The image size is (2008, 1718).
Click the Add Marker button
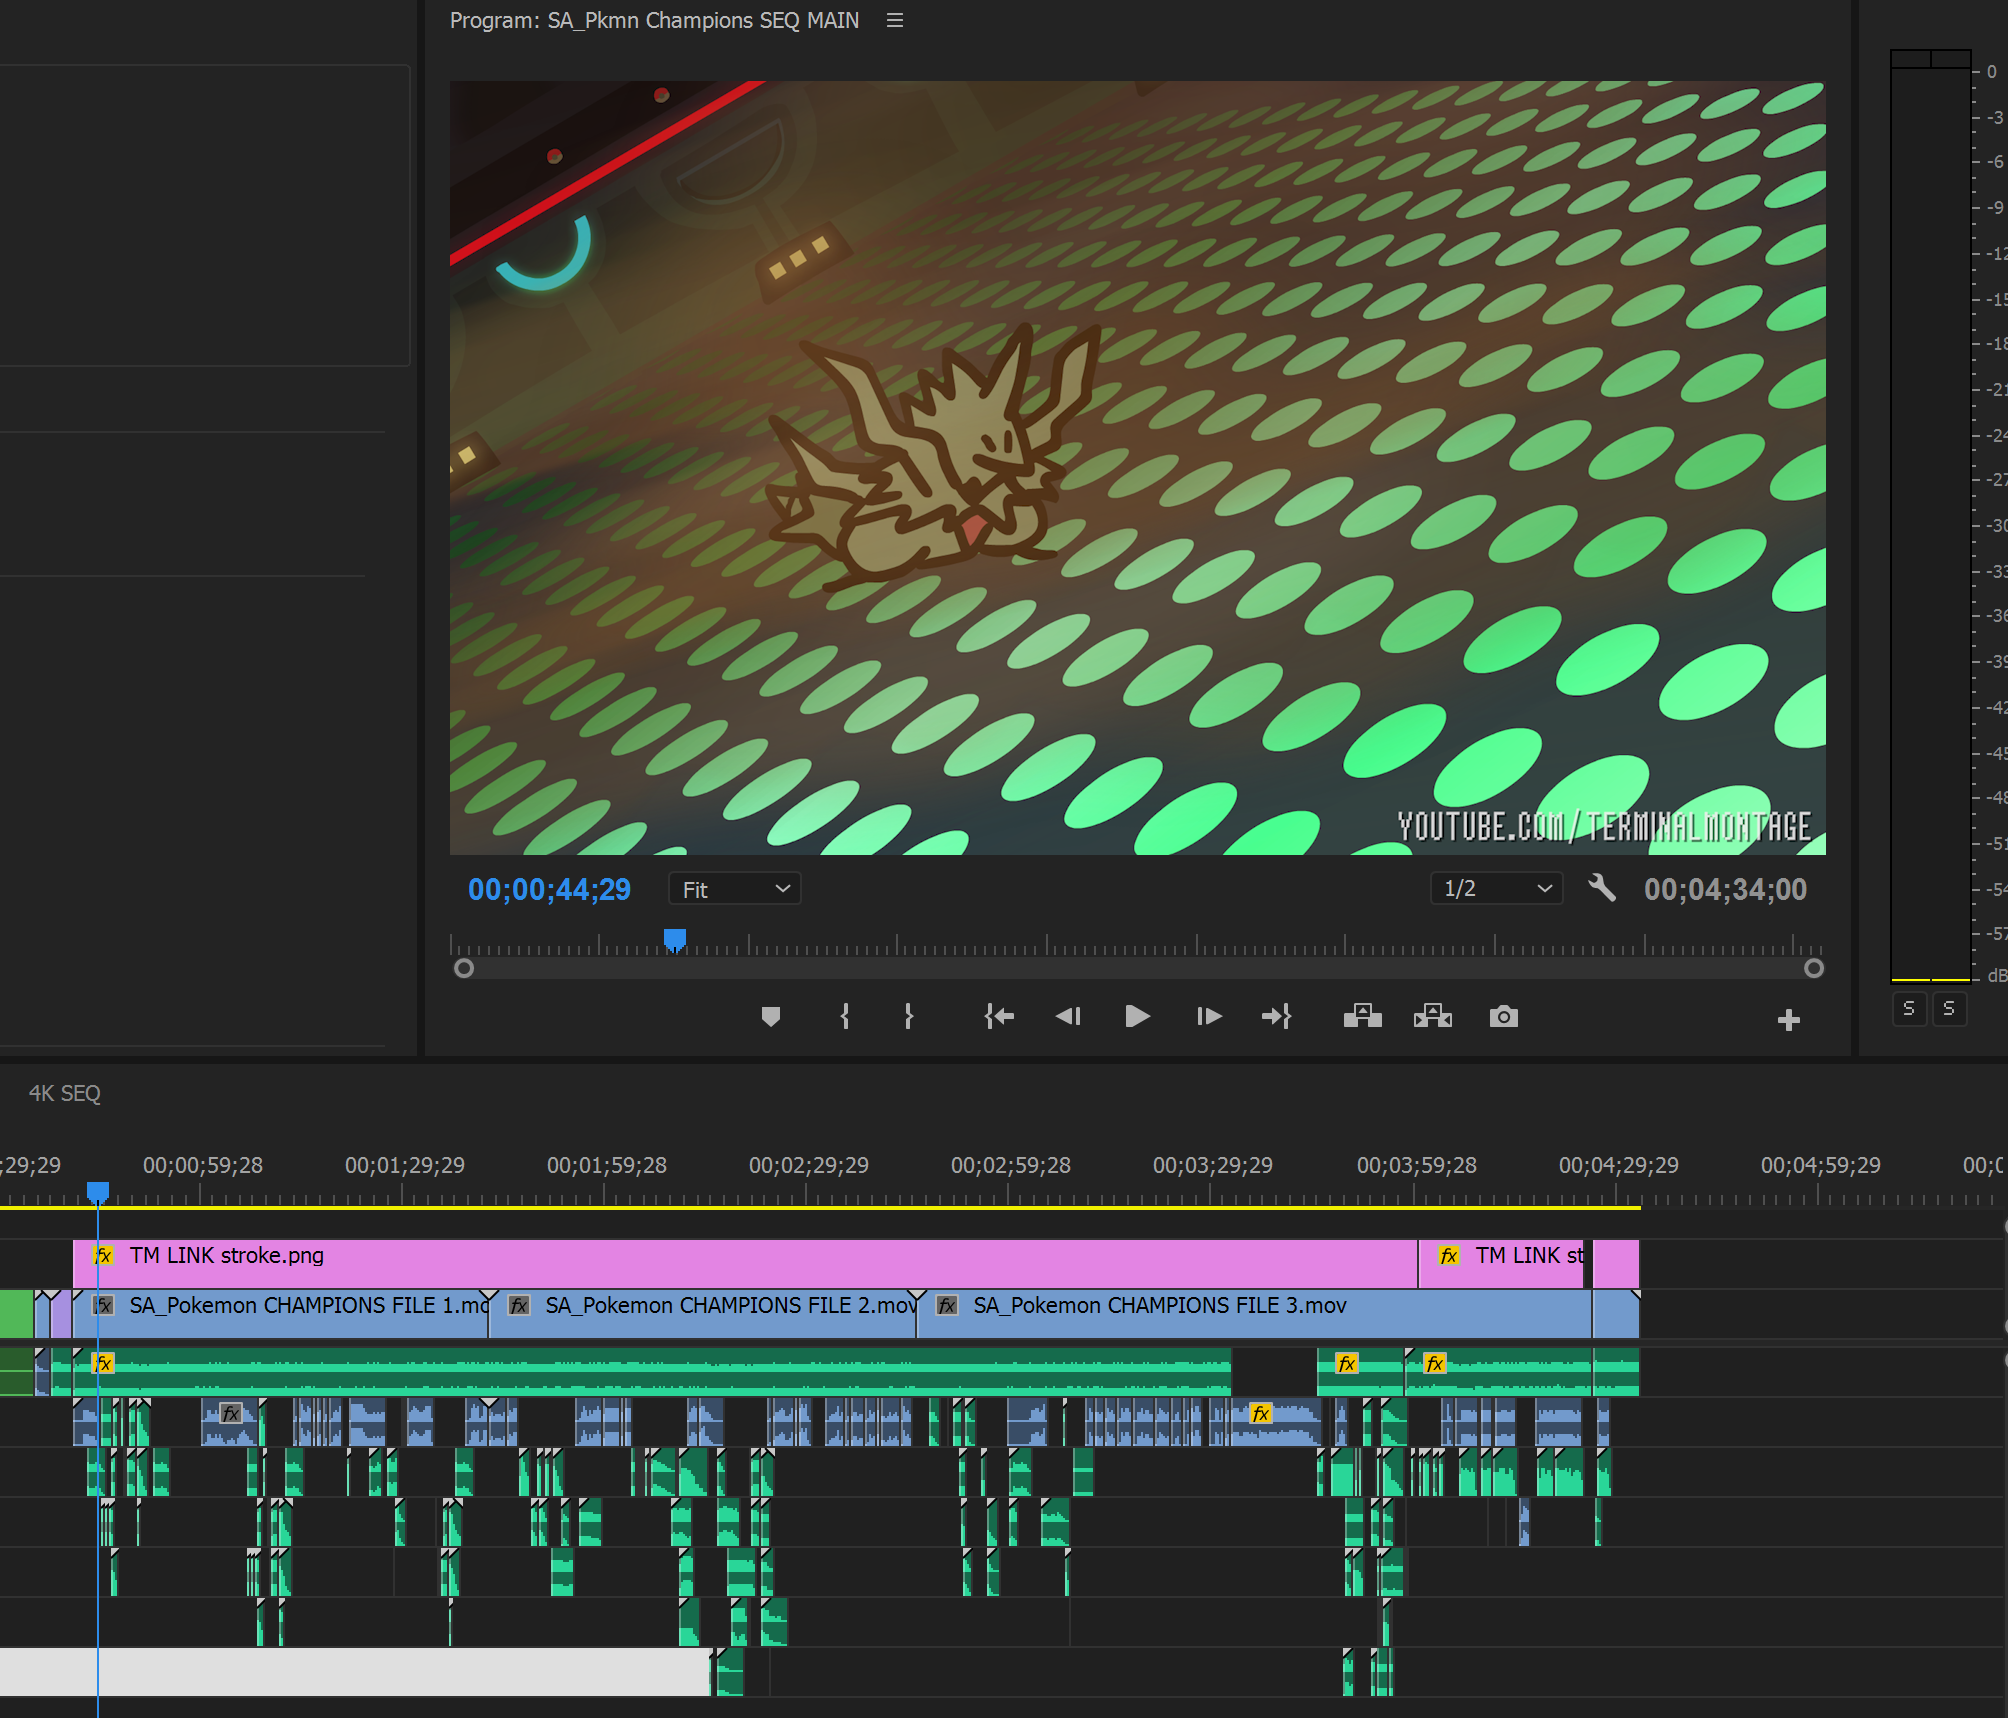point(770,1017)
